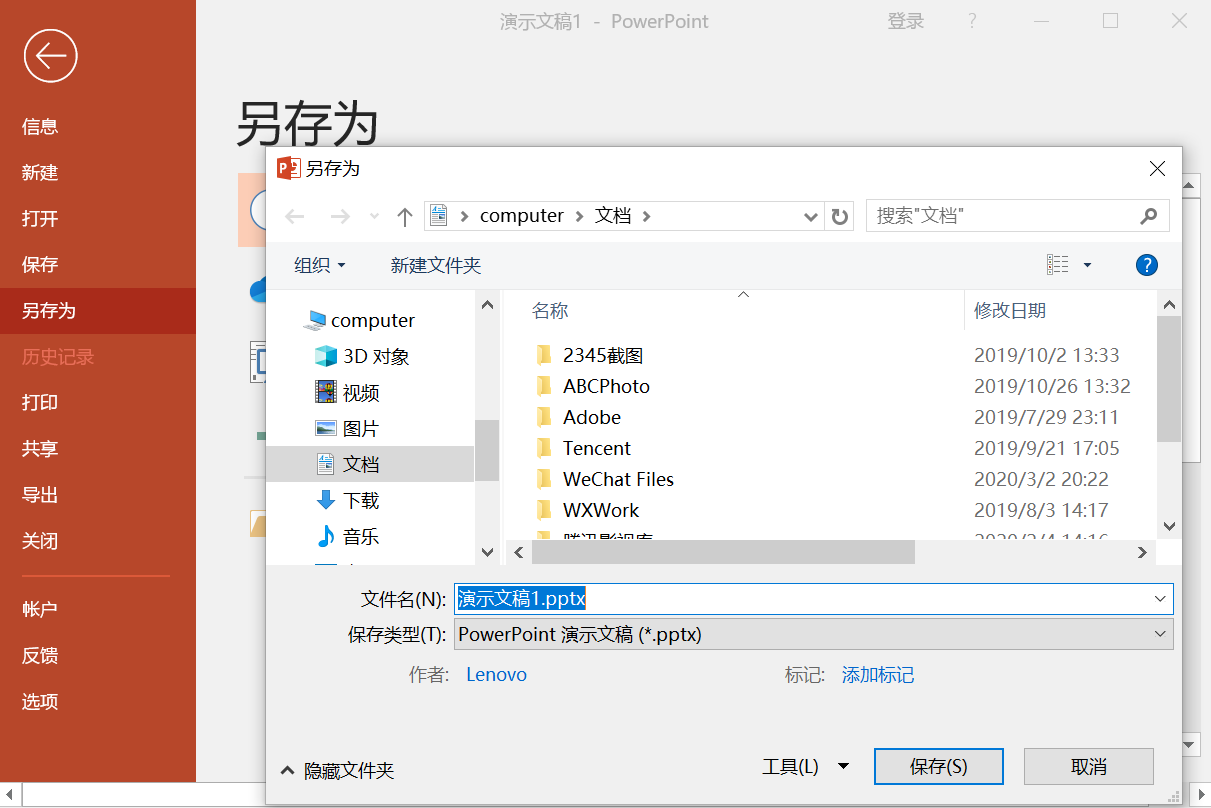Click the 新建文件夹 button
1211x808 pixels.
point(436,265)
